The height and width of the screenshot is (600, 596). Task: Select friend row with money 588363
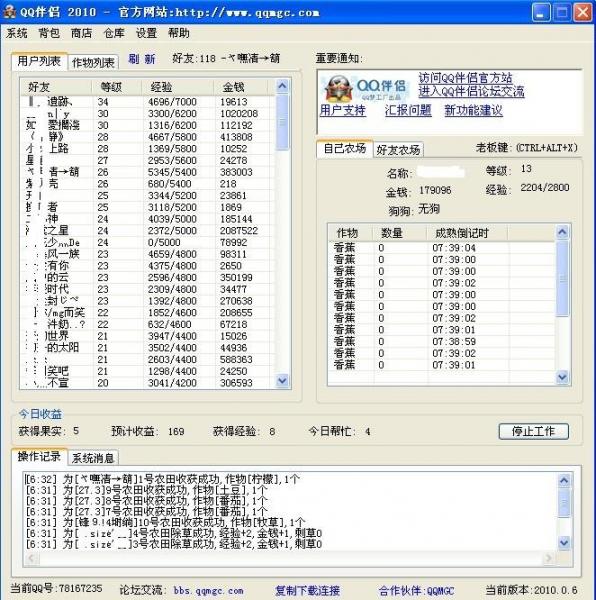148,360
